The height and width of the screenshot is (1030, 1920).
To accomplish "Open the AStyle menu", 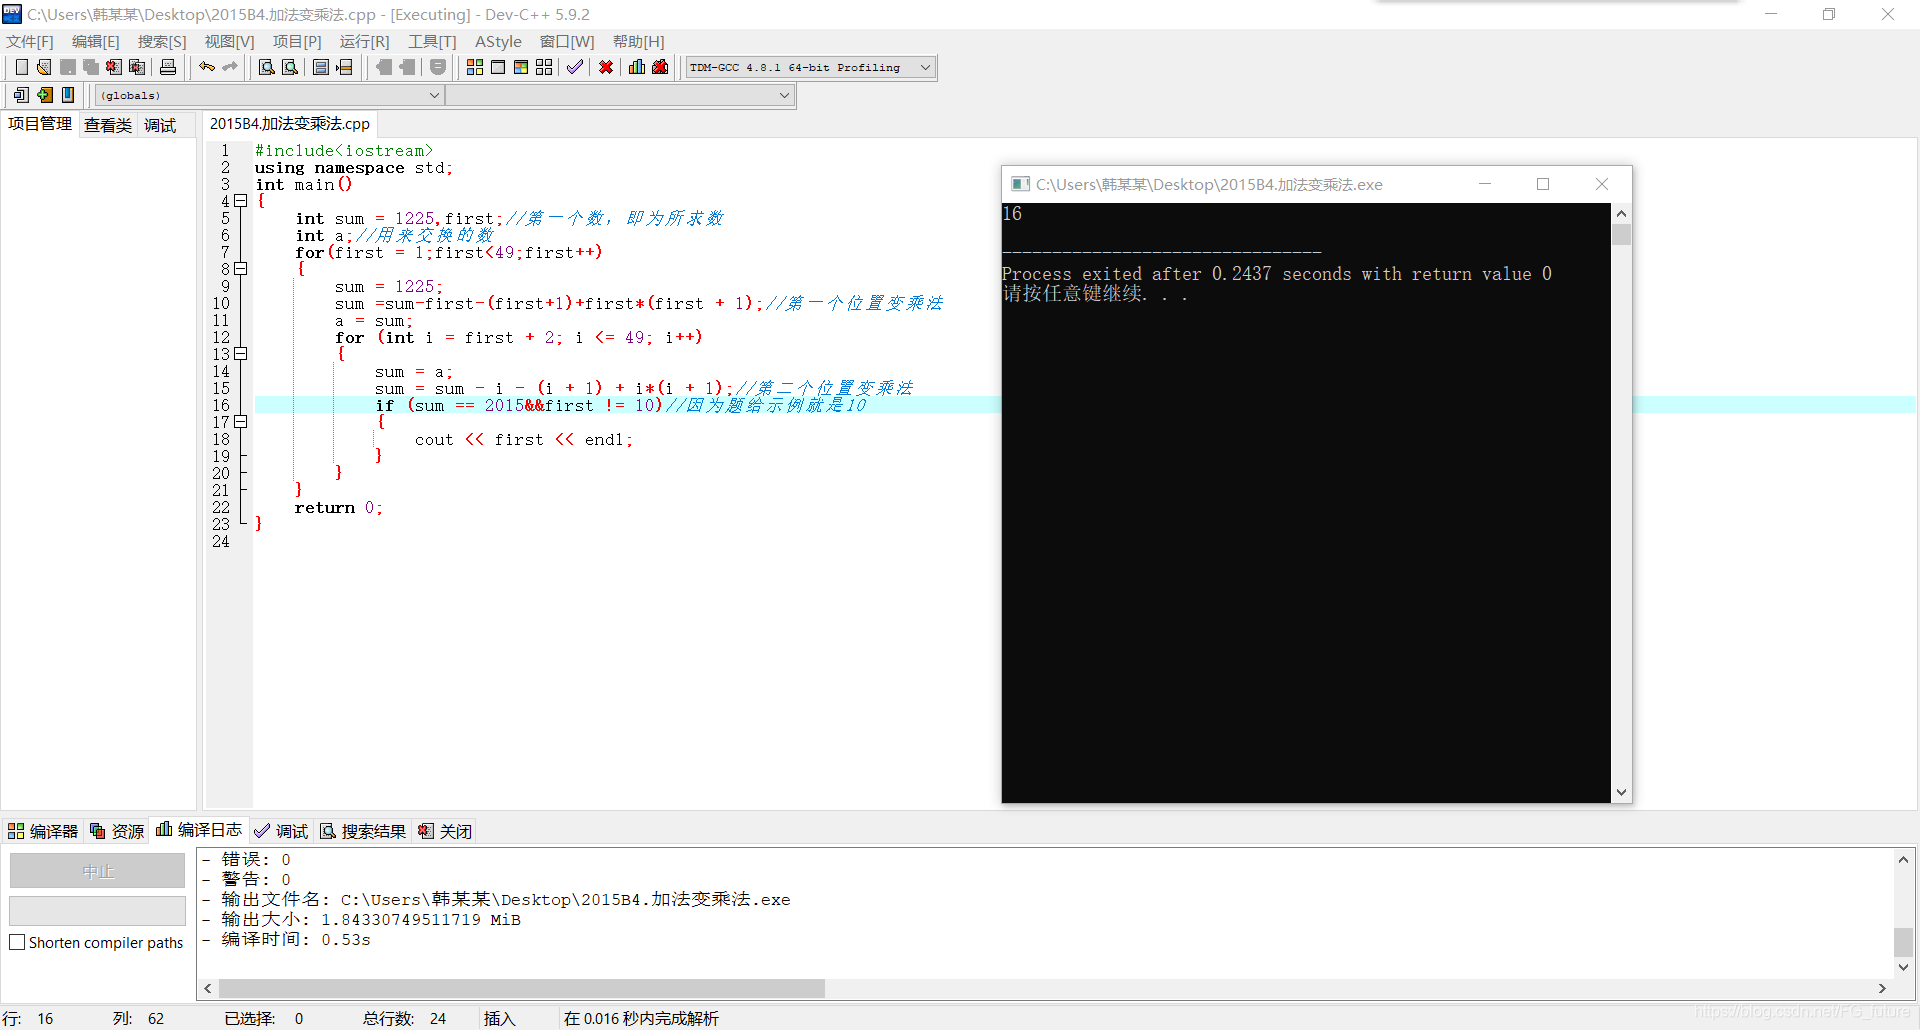I will coord(498,41).
